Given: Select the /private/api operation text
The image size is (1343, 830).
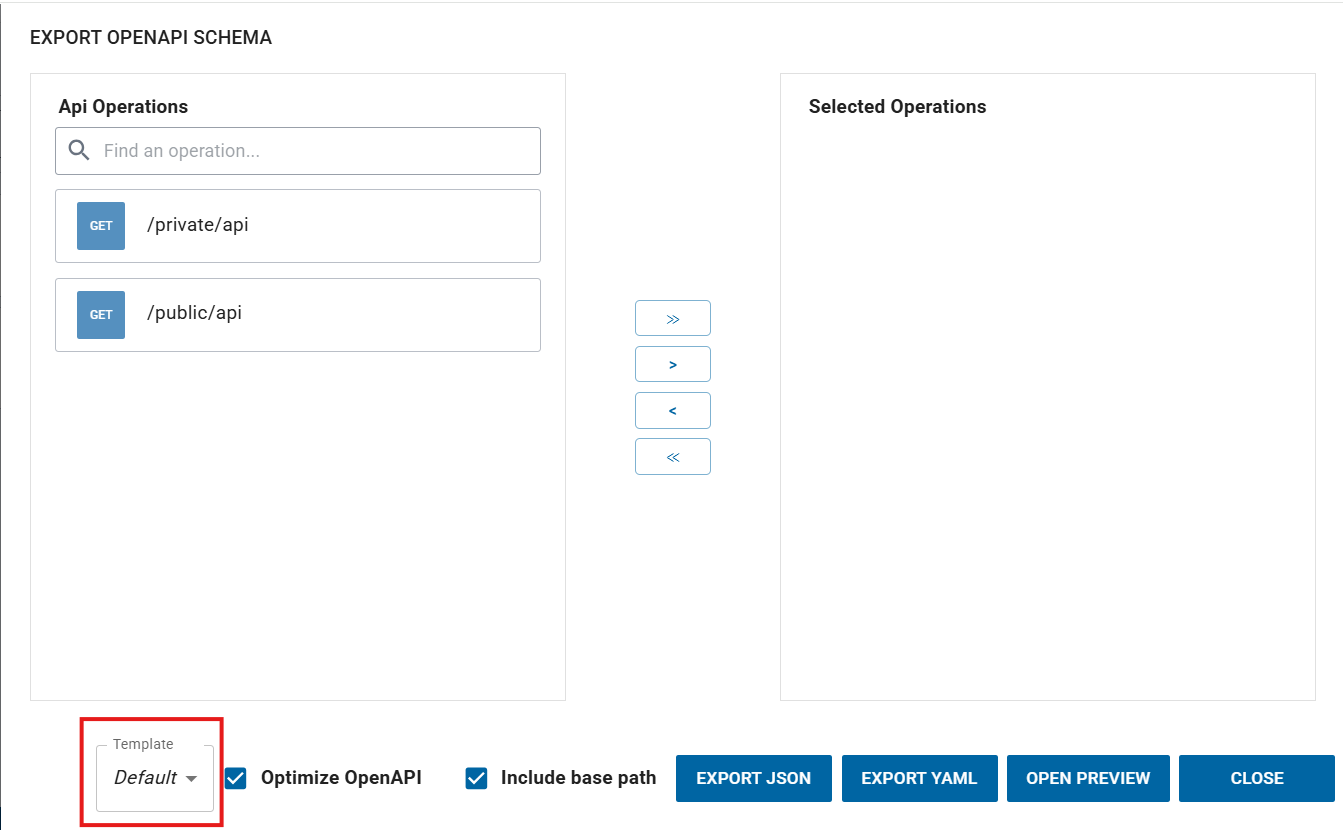Looking at the screenshot, I should tap(198, 225).
